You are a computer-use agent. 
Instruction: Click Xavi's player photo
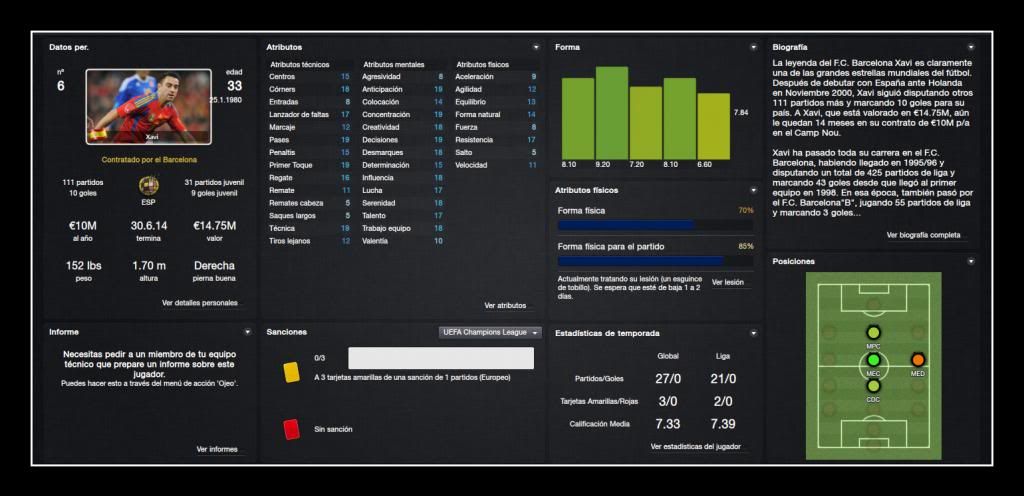(x=149, y=106)
